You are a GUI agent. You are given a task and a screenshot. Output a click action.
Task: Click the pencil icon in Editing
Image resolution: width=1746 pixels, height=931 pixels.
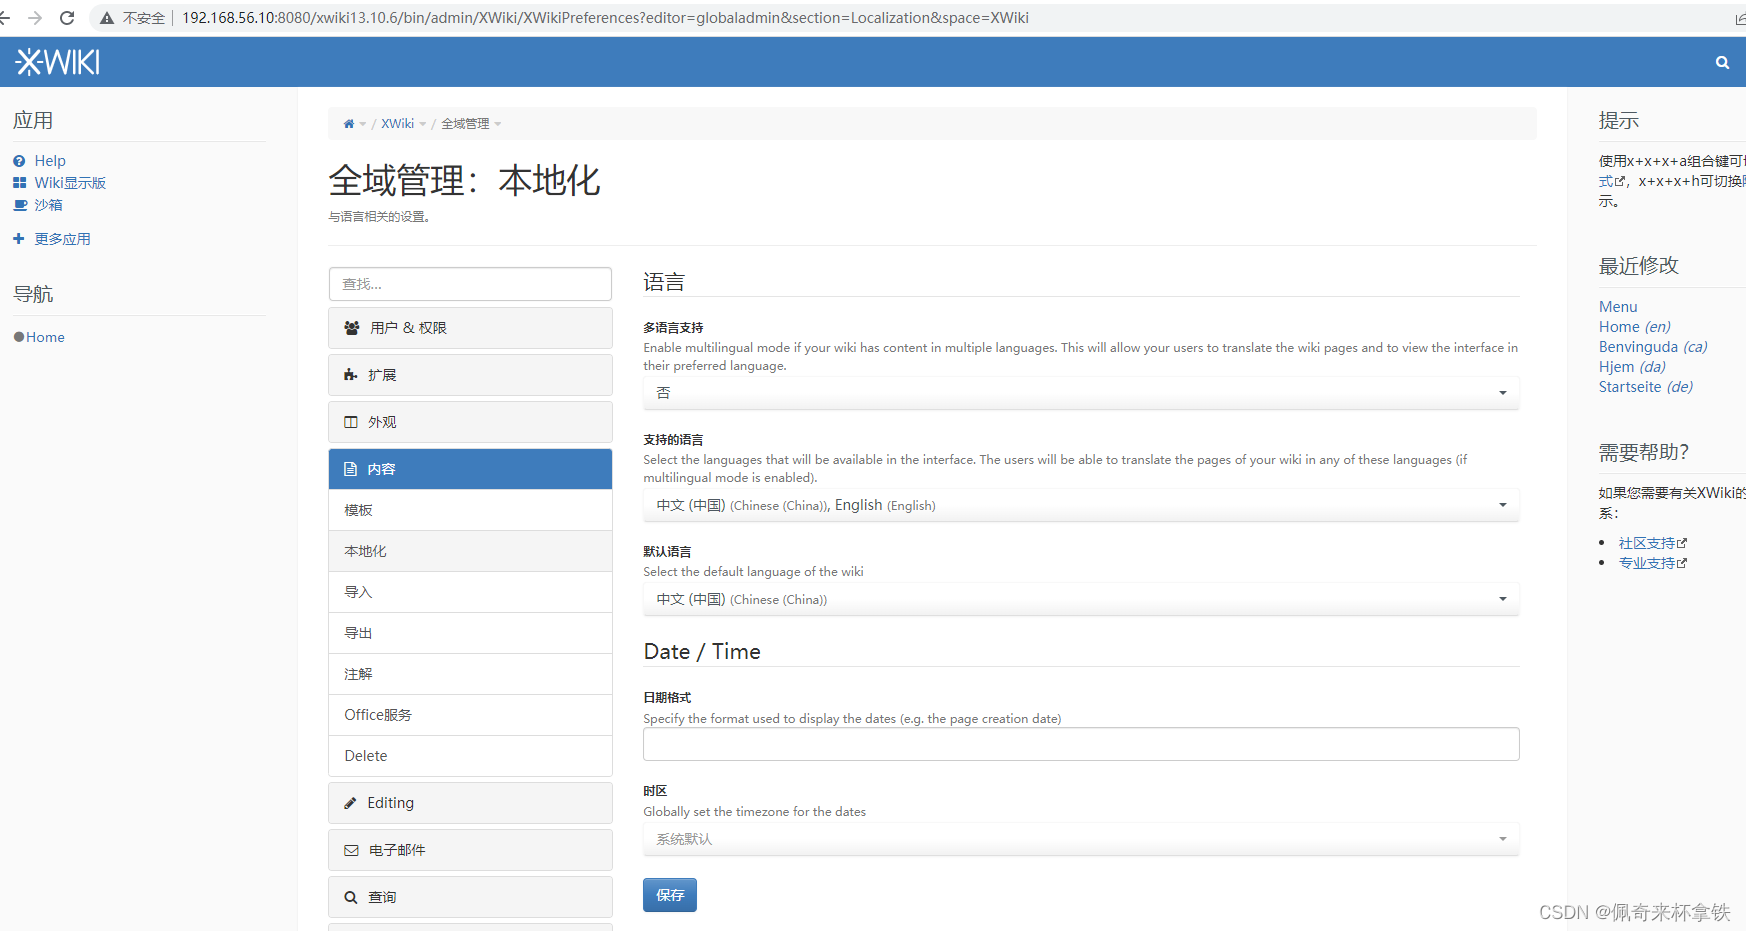pos(350,803)
